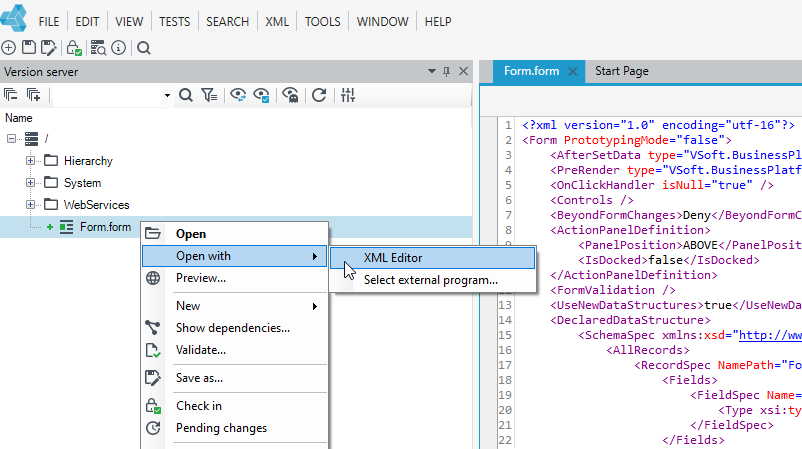Open the Version server panel dropdown arrow

pos(432,72)
